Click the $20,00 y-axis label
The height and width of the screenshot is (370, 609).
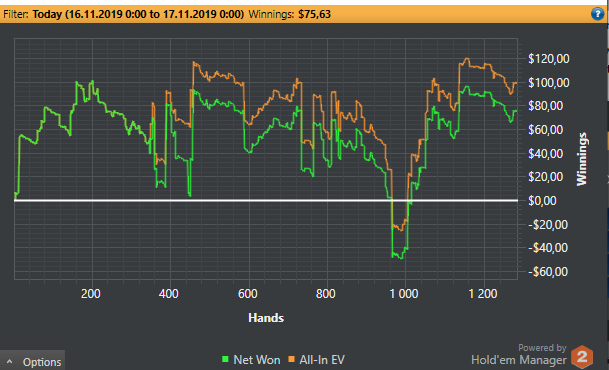pyautogui.click(x=545, y=177)
